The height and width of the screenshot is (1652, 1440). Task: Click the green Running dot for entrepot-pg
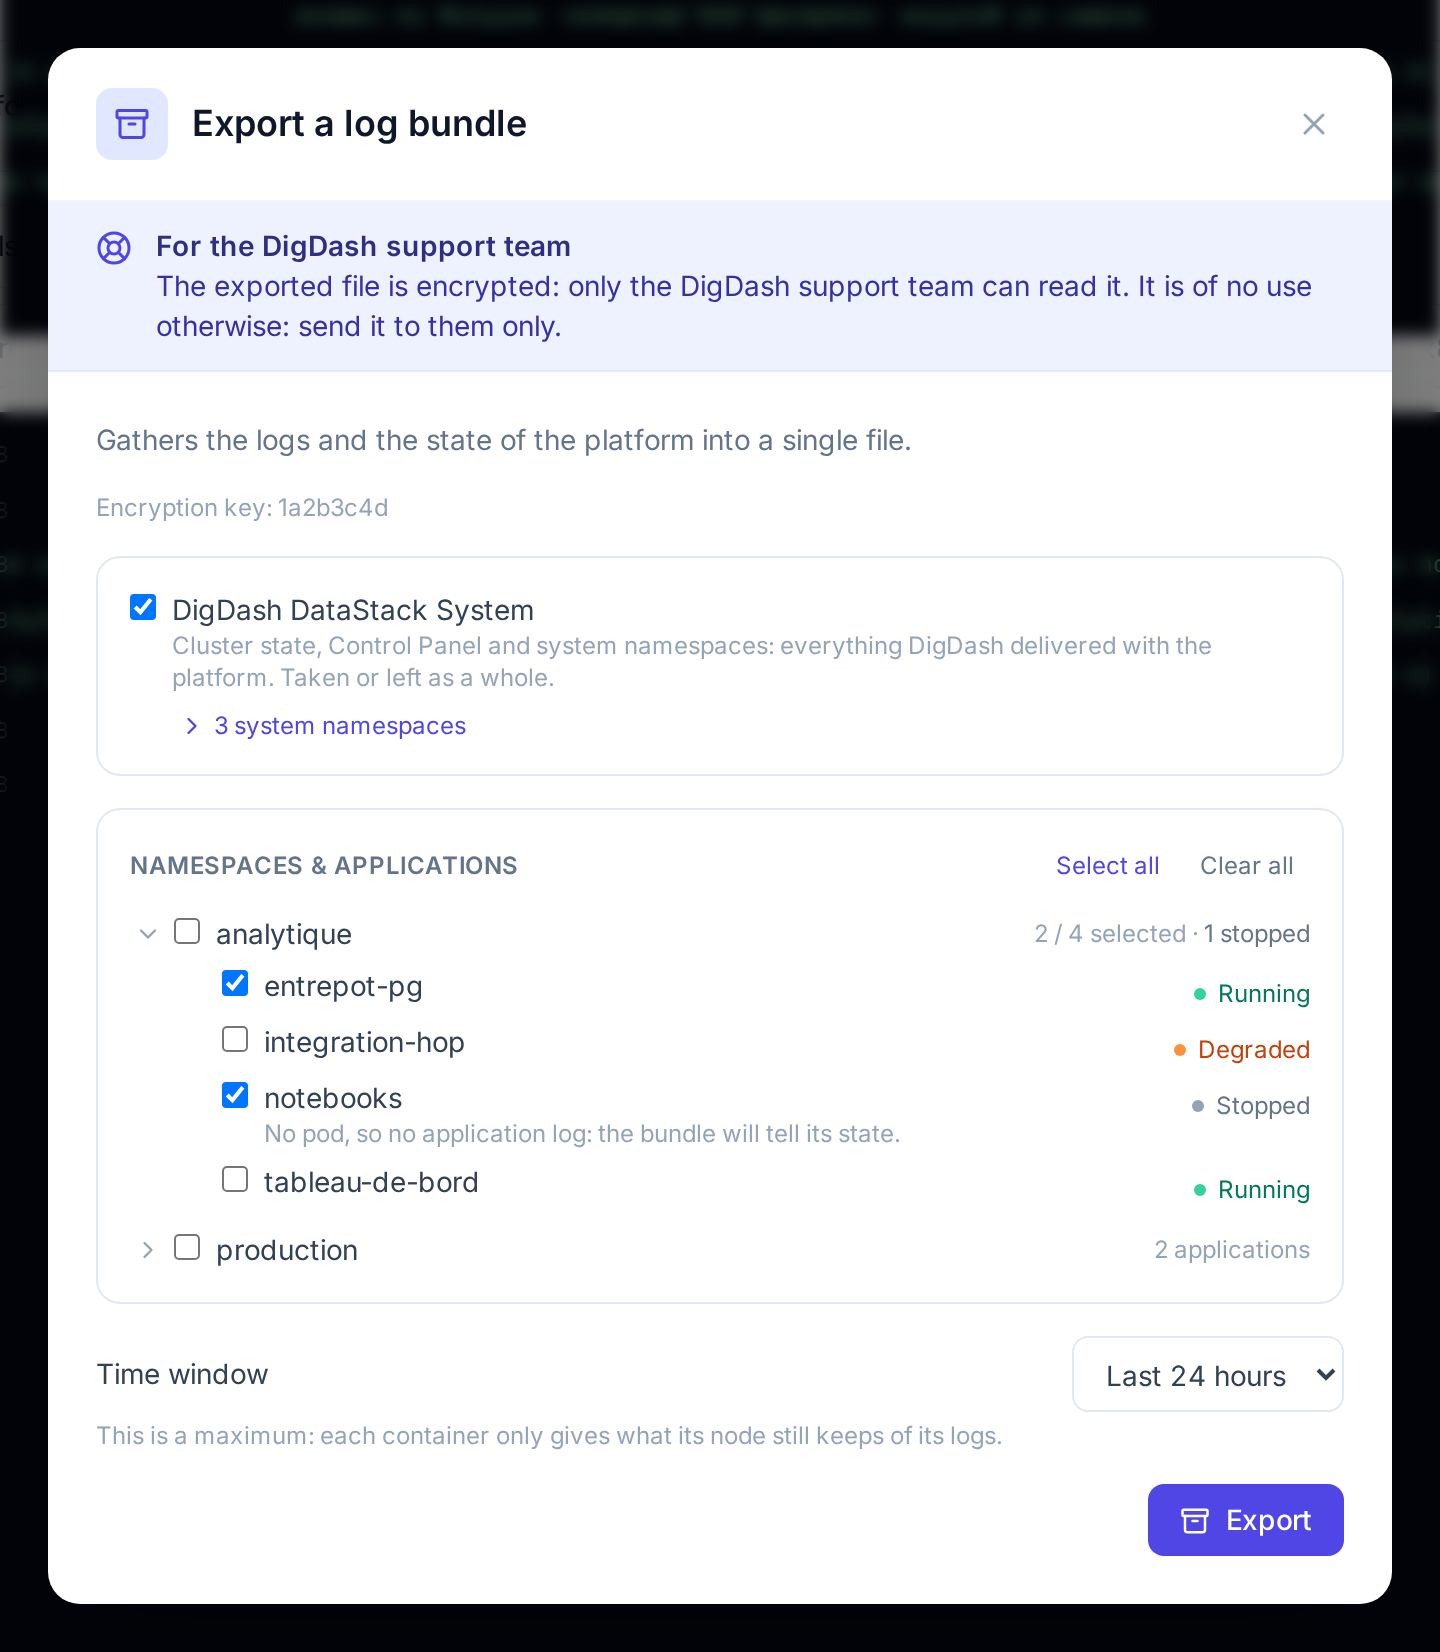point(1200,994)
